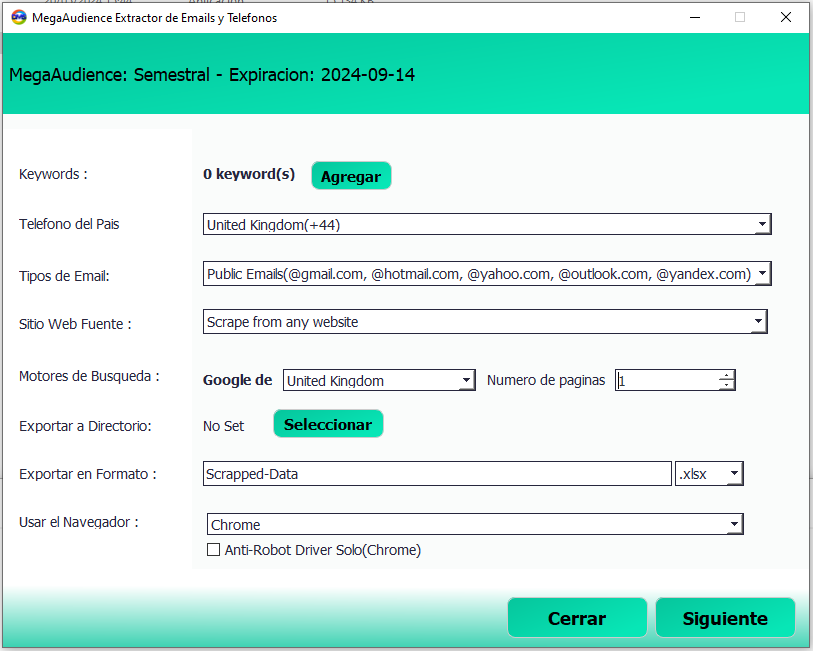Viewport: 813px width, 651px height.
Task: Click the 'Exportar en Formato :' label
Action: pyautogui.click(x=88, y=474)
